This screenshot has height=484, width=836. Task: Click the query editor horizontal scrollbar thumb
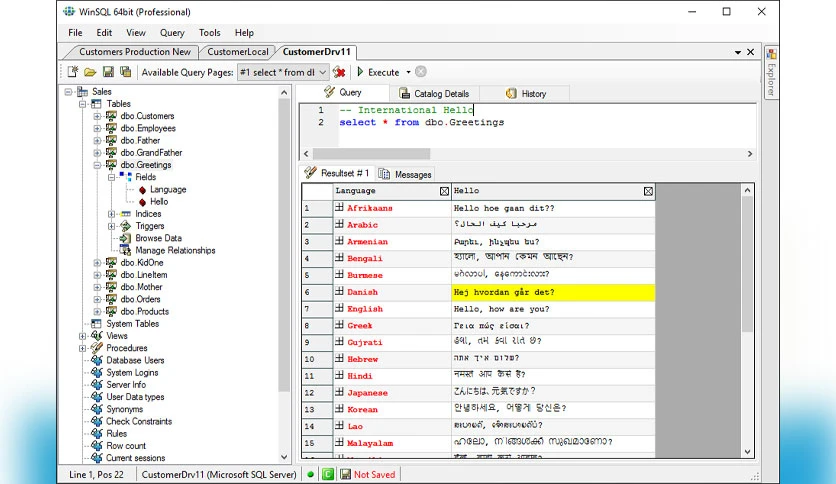coord(371,154)
